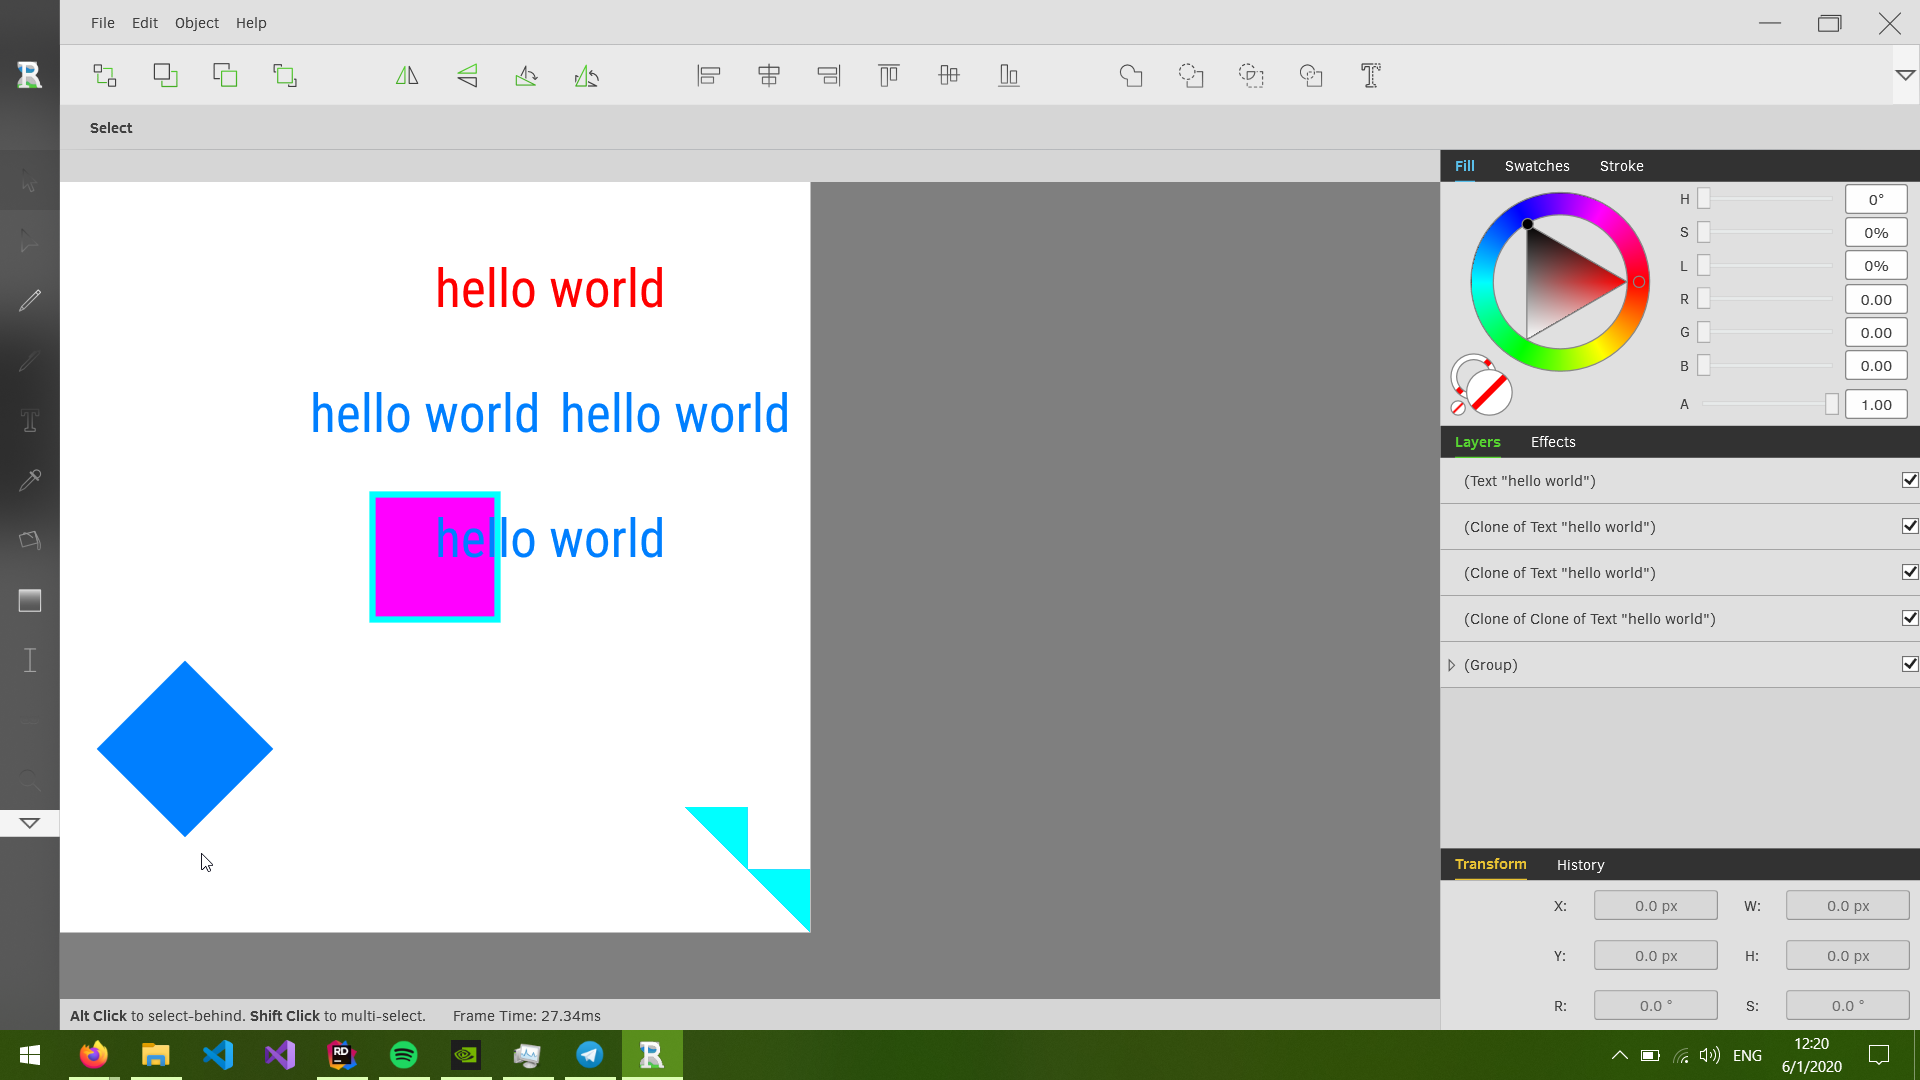Viewport: 1920px width, 1080px height.
Task: Click the Flip Horizontal icon
Action: [x=407, y=75]
